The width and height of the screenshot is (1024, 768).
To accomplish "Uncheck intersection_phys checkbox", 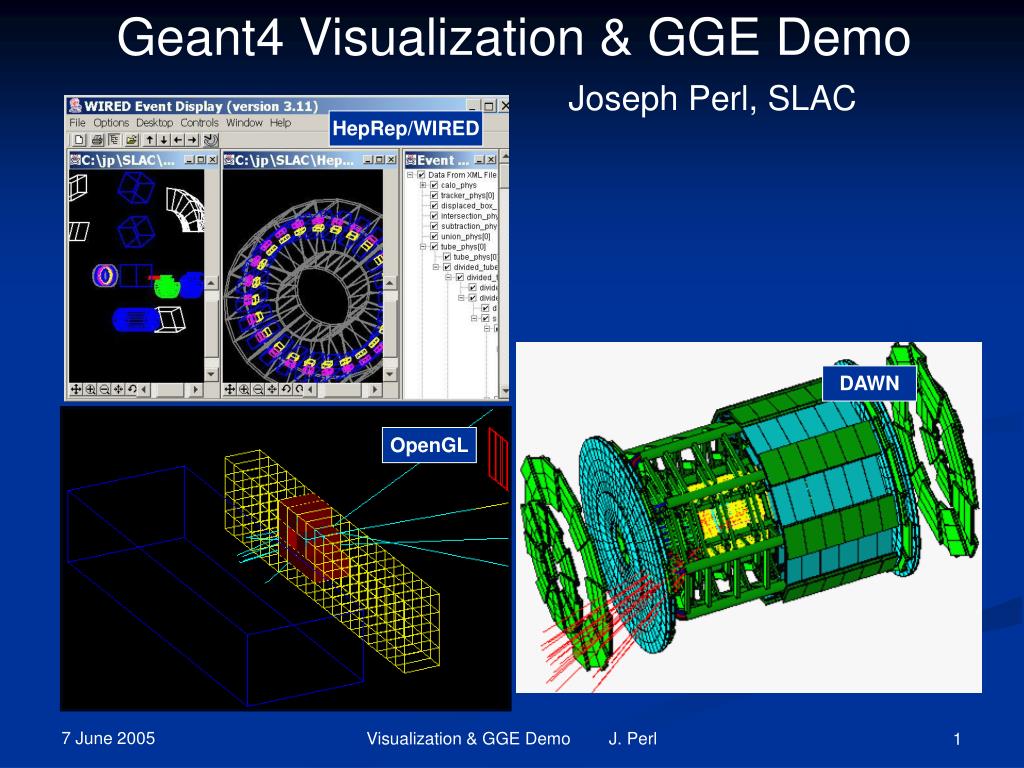I will [x=434, y=216].
